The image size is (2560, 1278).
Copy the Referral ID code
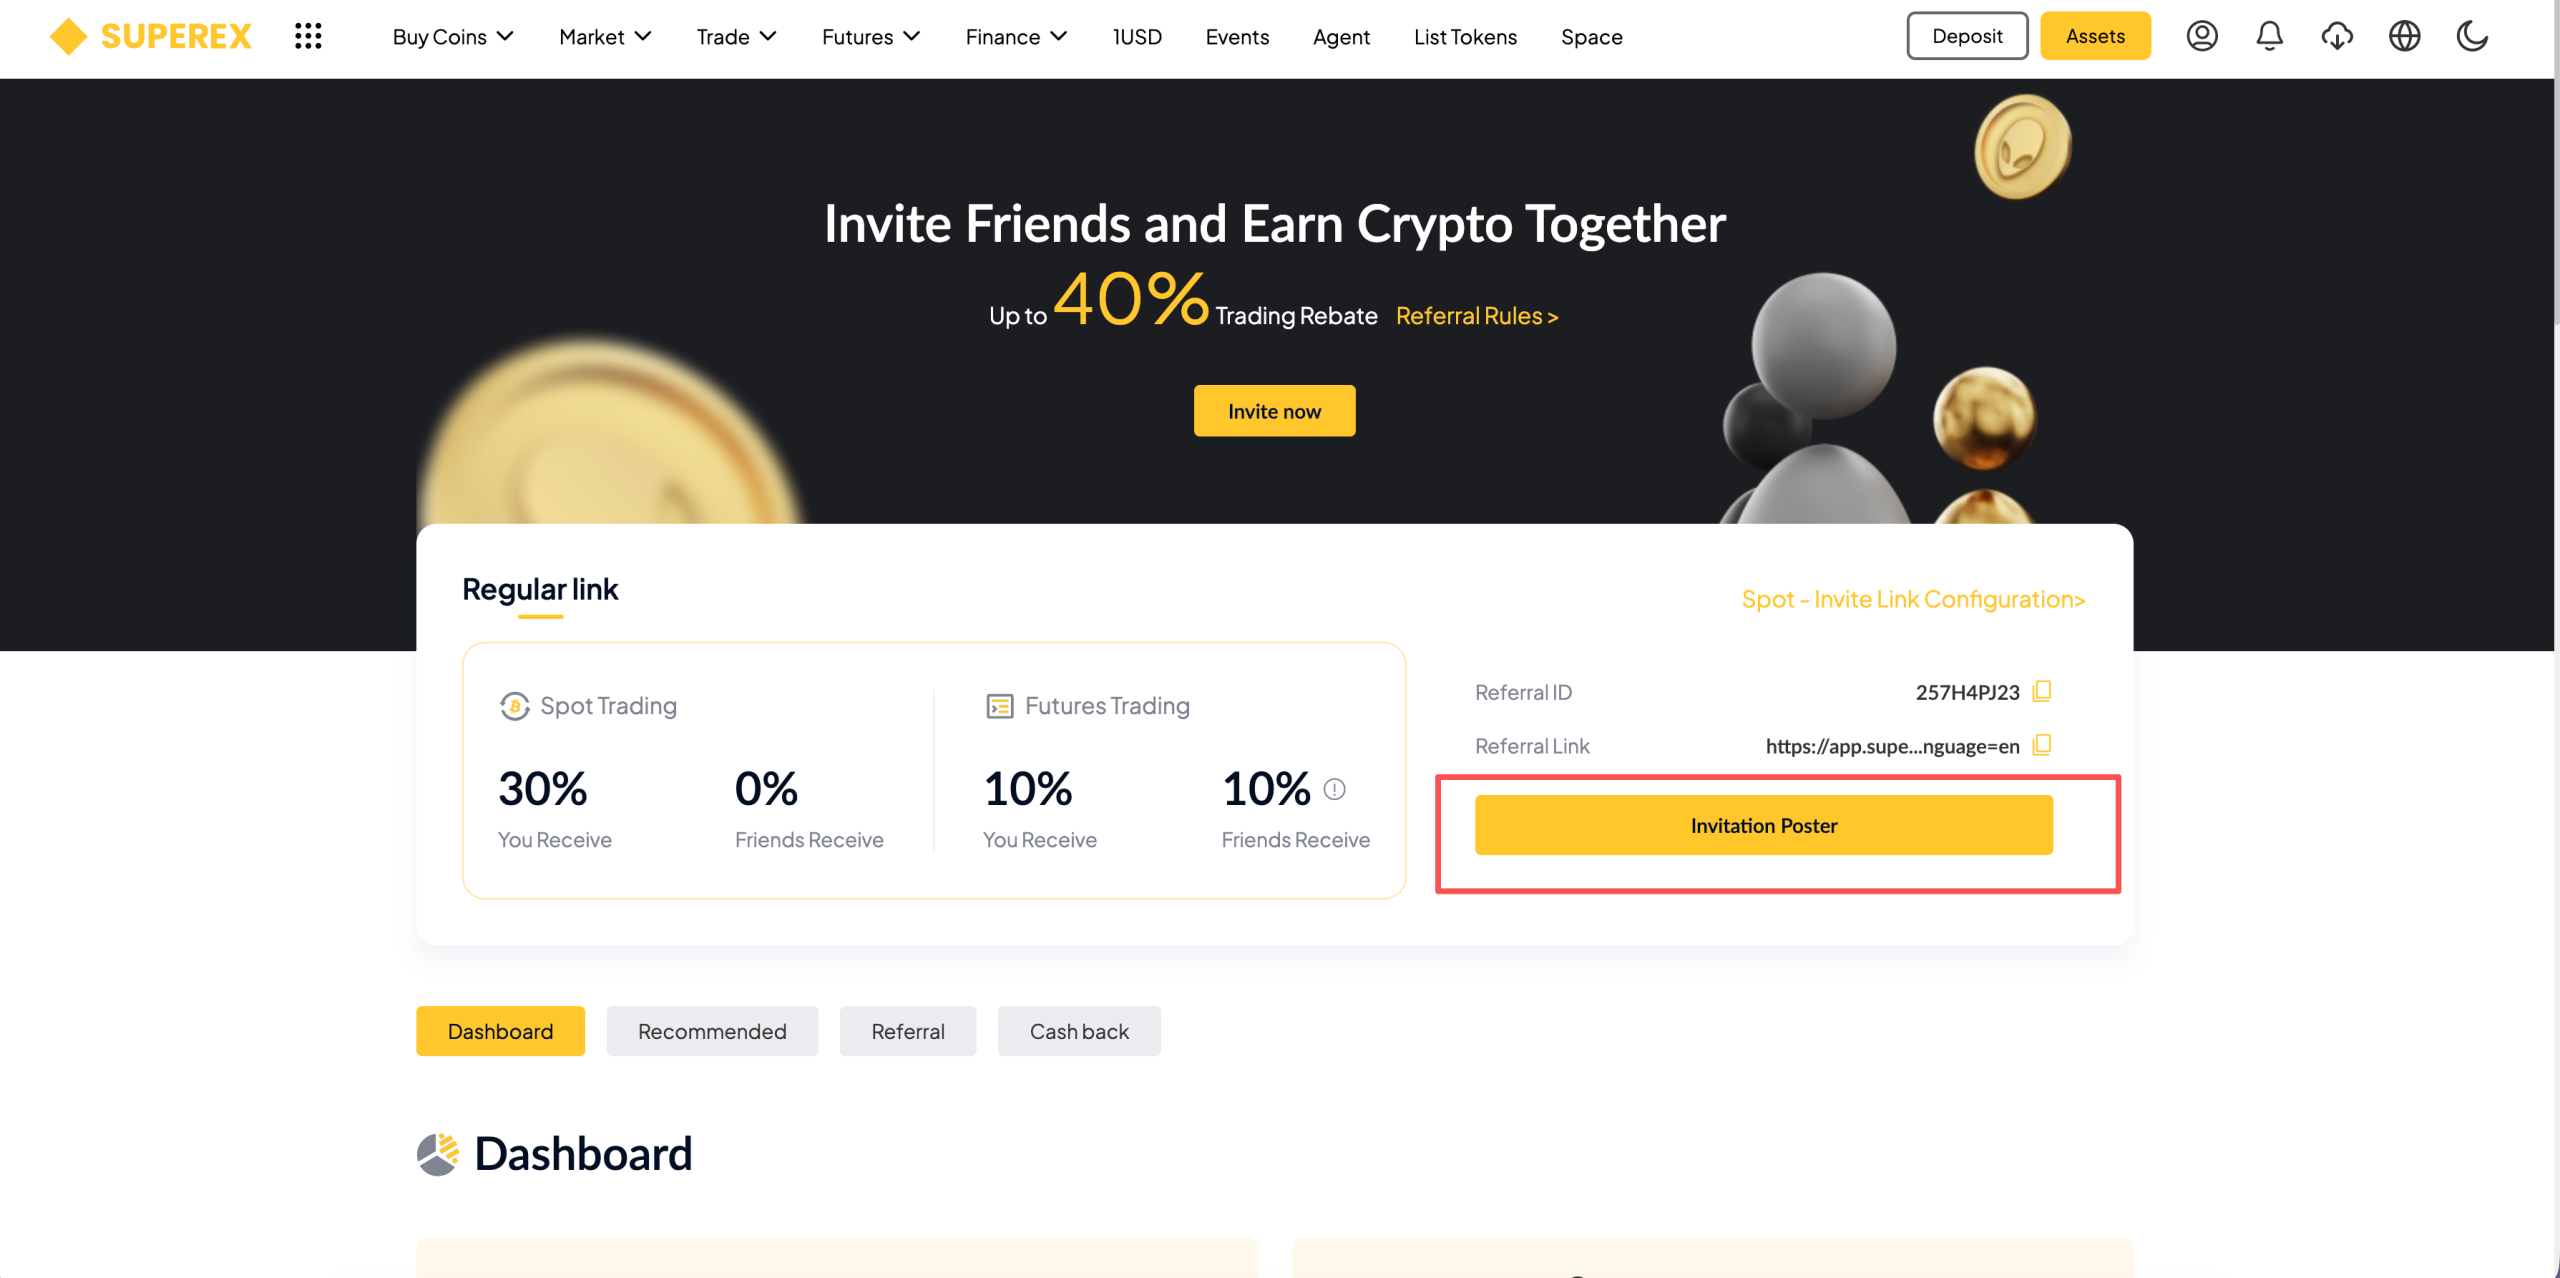click(x=2042, y=692)
